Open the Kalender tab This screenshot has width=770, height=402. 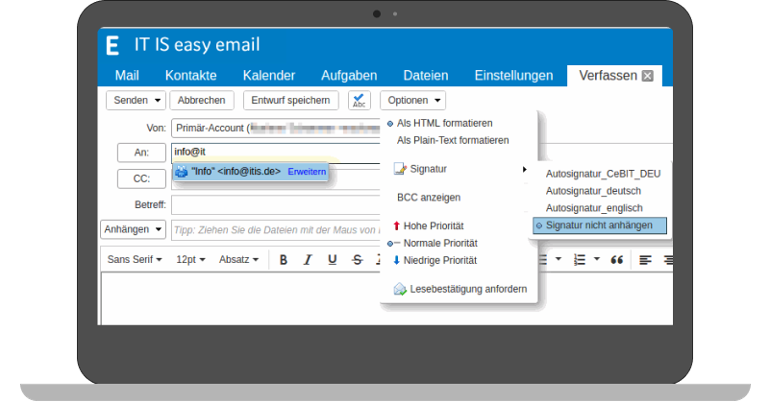[269, 76]
